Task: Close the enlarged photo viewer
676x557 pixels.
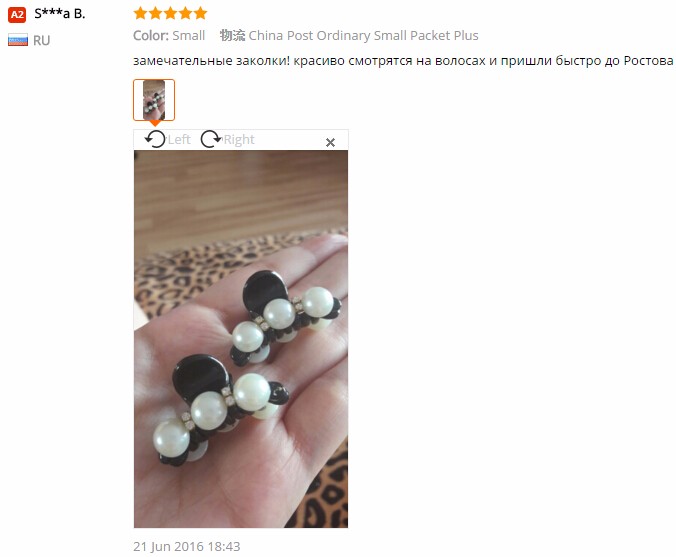Action: tap(330, 142)
